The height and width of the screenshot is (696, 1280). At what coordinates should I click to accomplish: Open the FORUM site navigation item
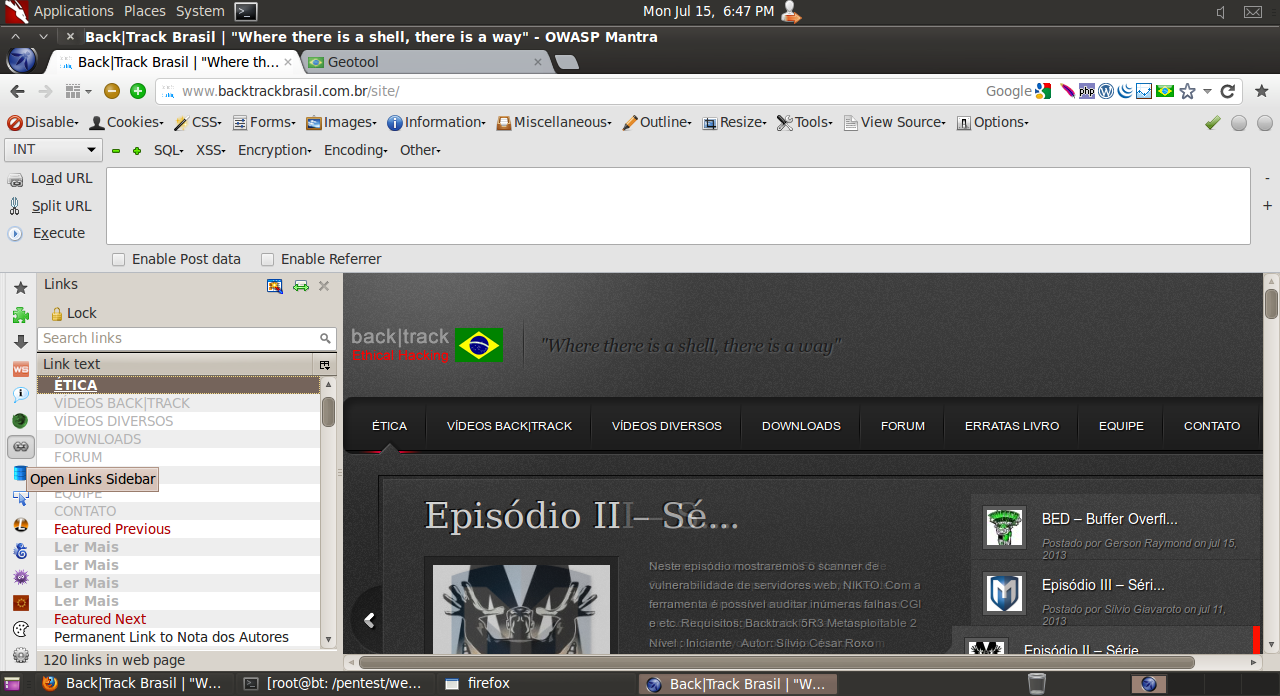[903, 426]
